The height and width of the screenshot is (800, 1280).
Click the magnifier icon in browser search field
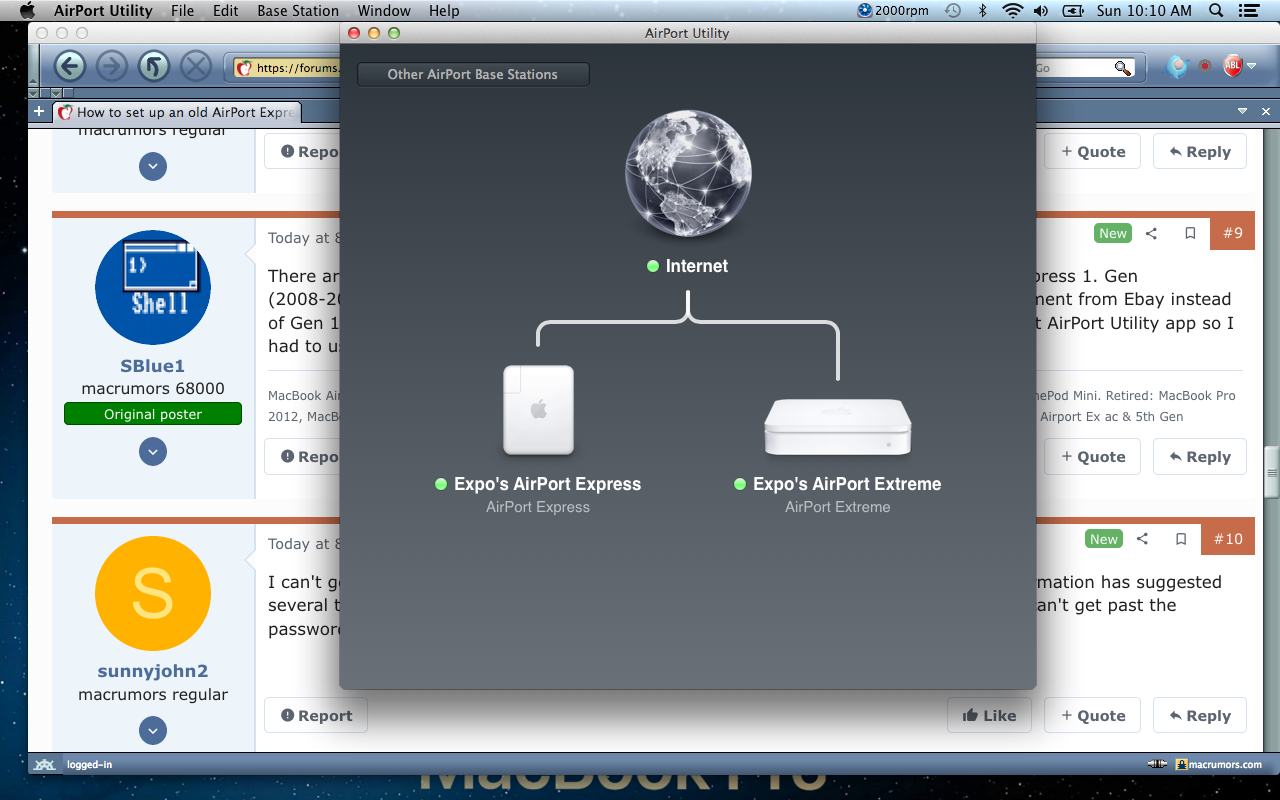pyautogui.click(x=1123, y=68)
